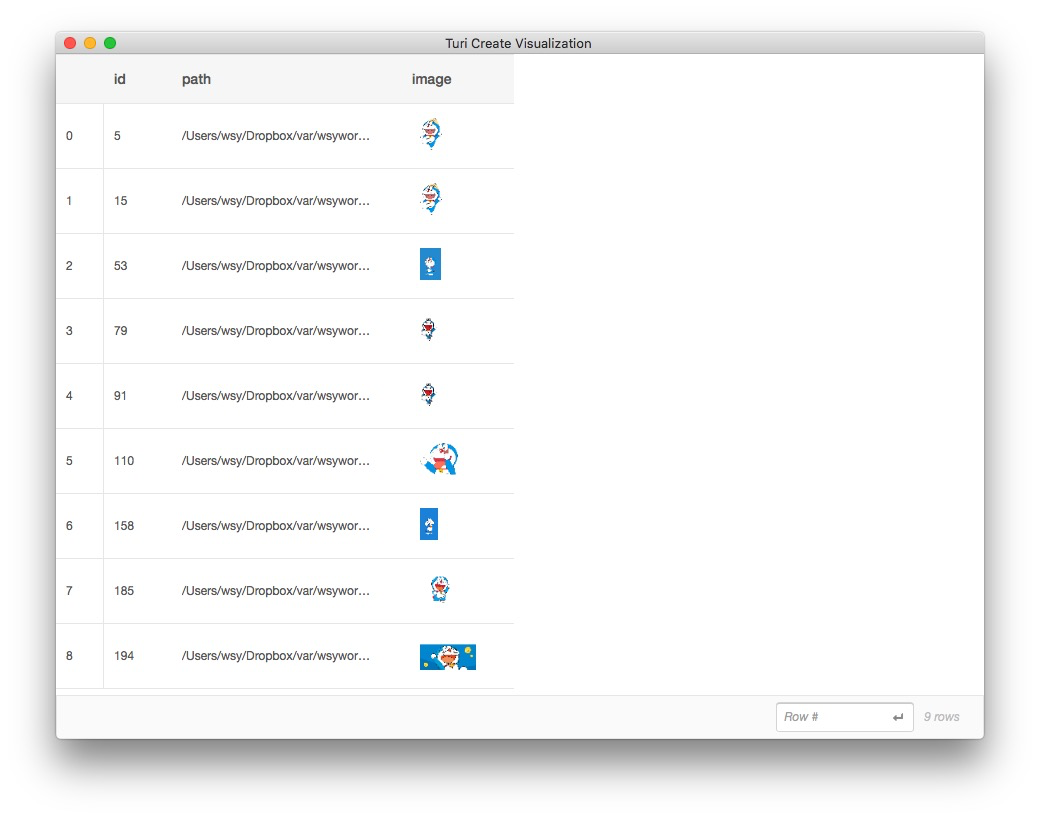Click the image column header
This screenshot has width=1040, height=819.
point(431,79)
